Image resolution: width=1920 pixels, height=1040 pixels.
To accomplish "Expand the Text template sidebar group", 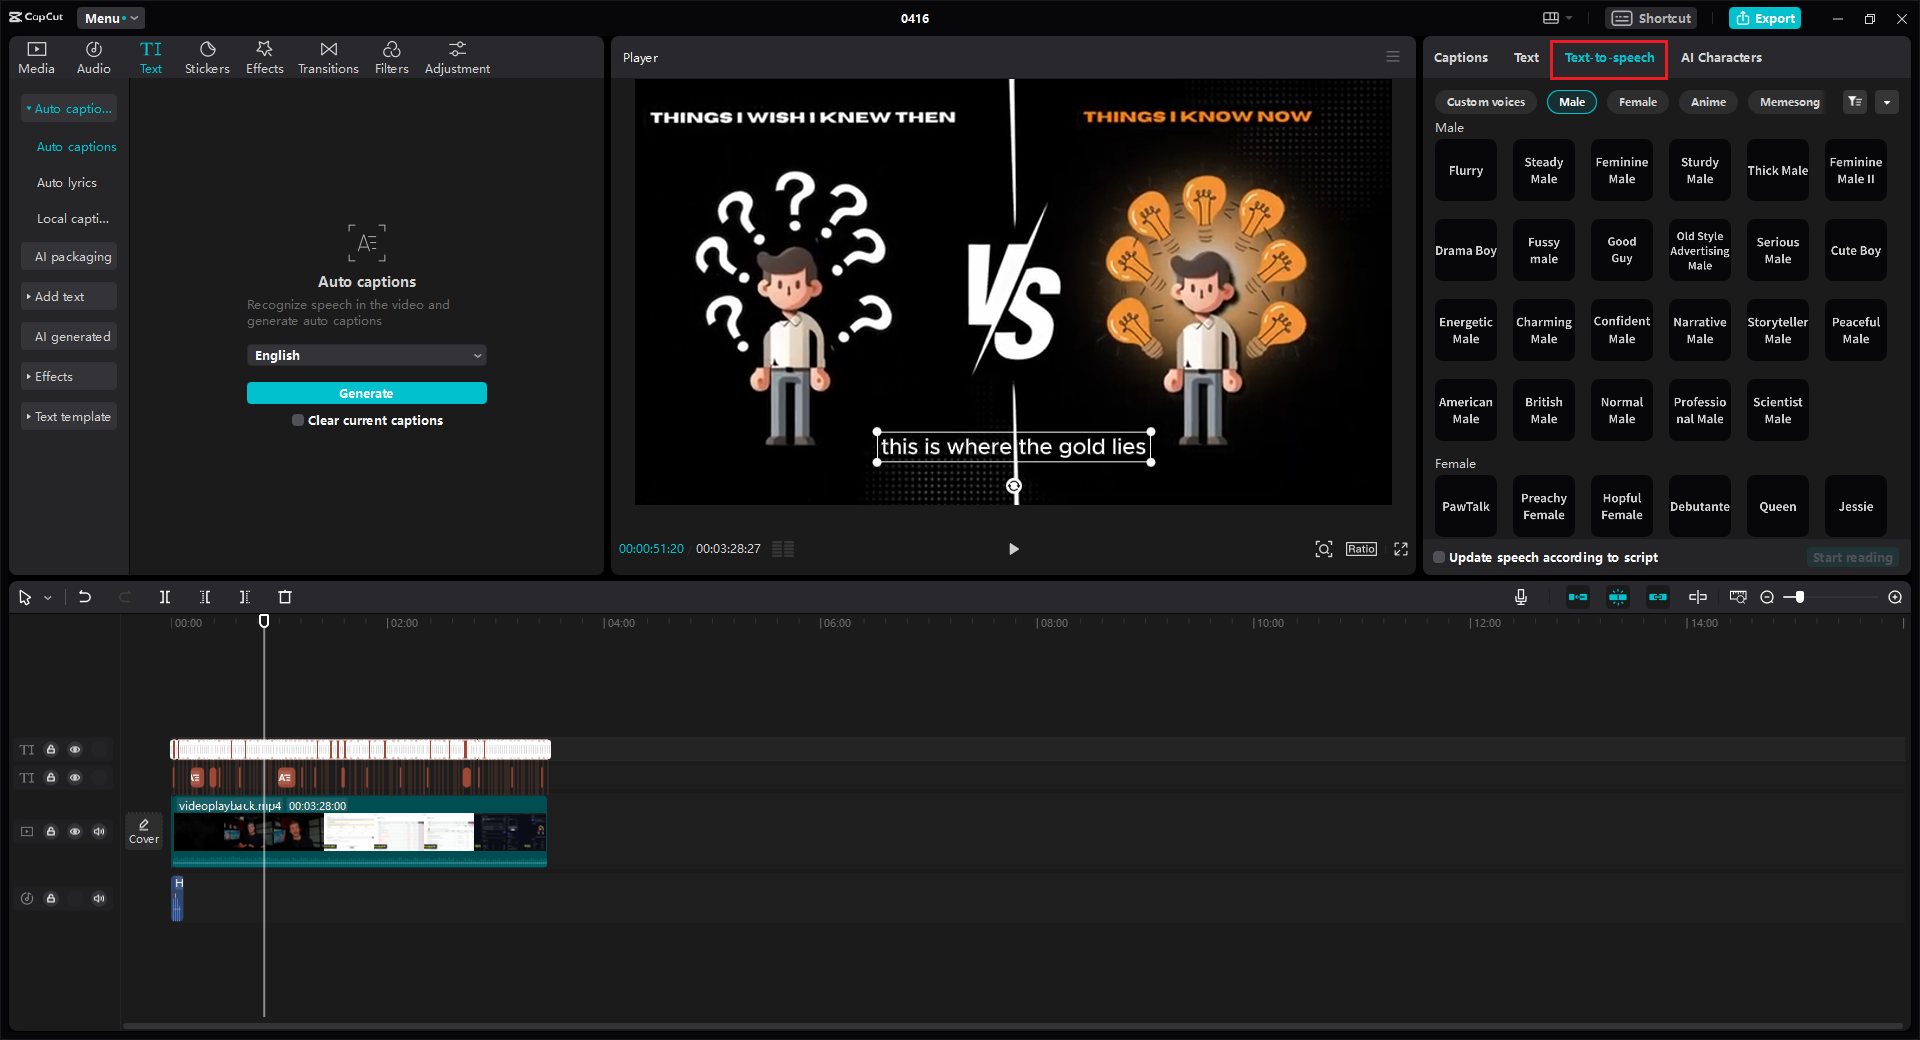I will pyautogui.click(x=69, y=416).
